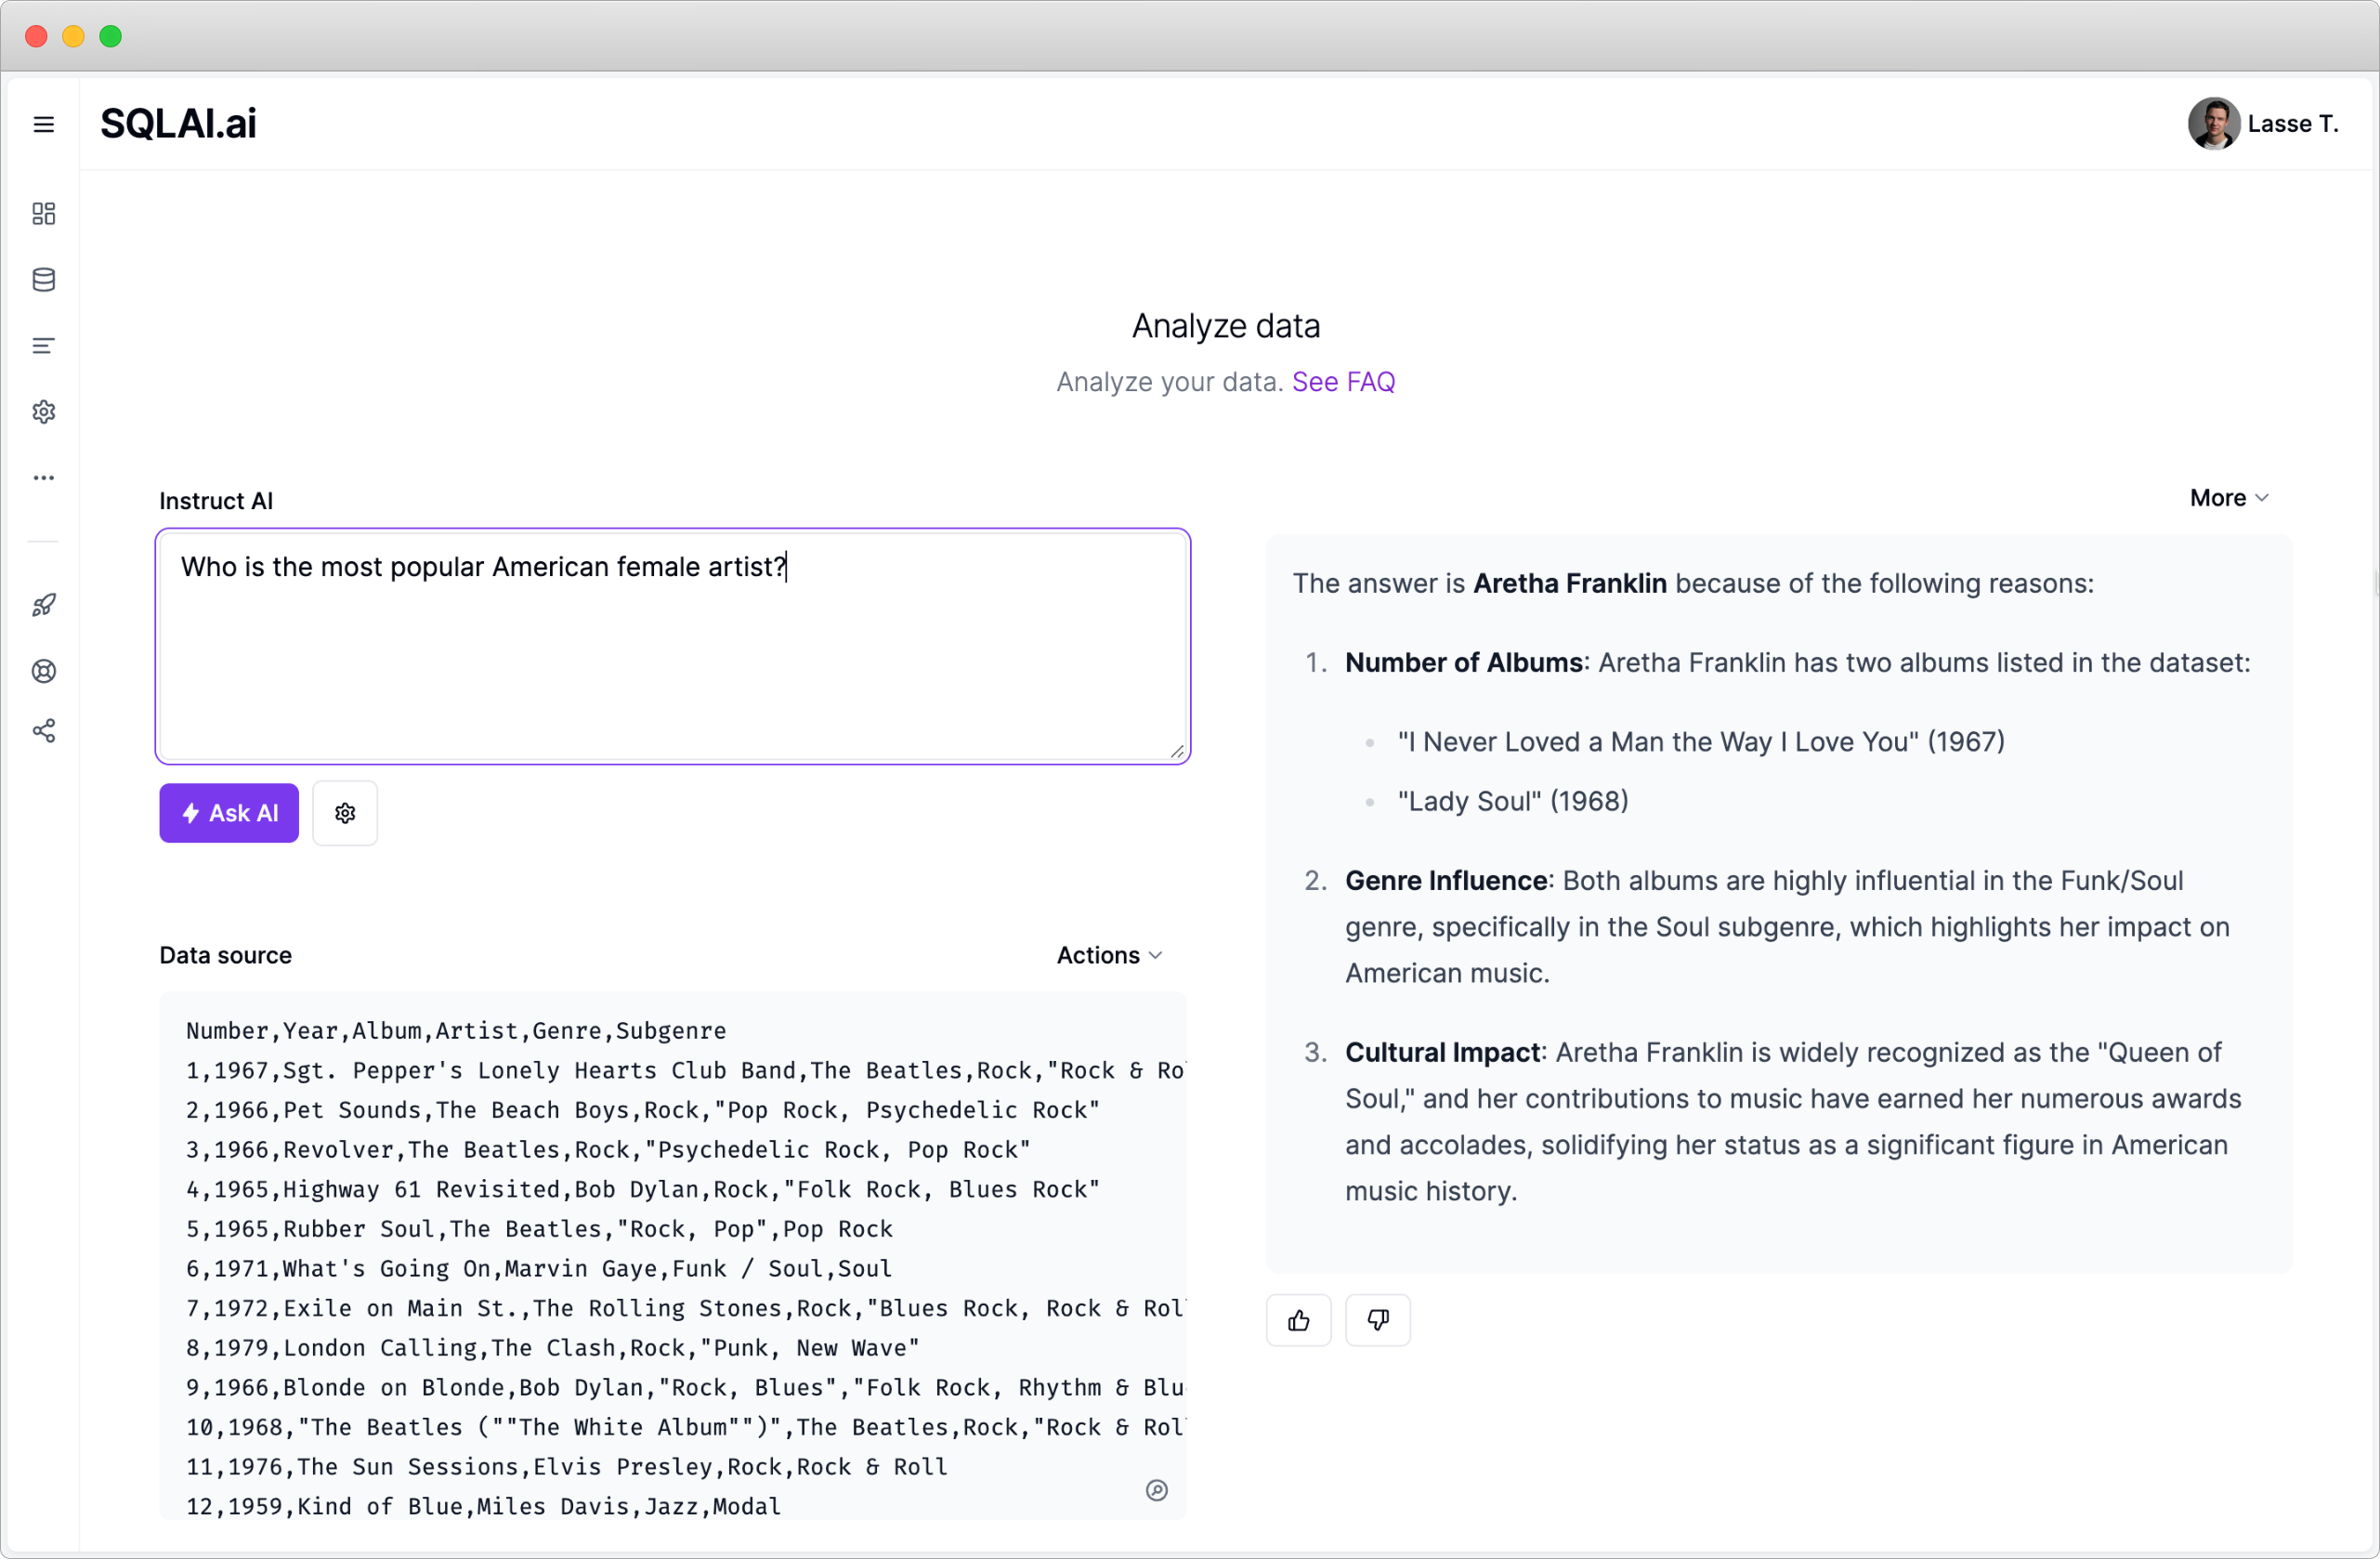
Task: Open the hamburger menu icon
Action: (44, 124)
